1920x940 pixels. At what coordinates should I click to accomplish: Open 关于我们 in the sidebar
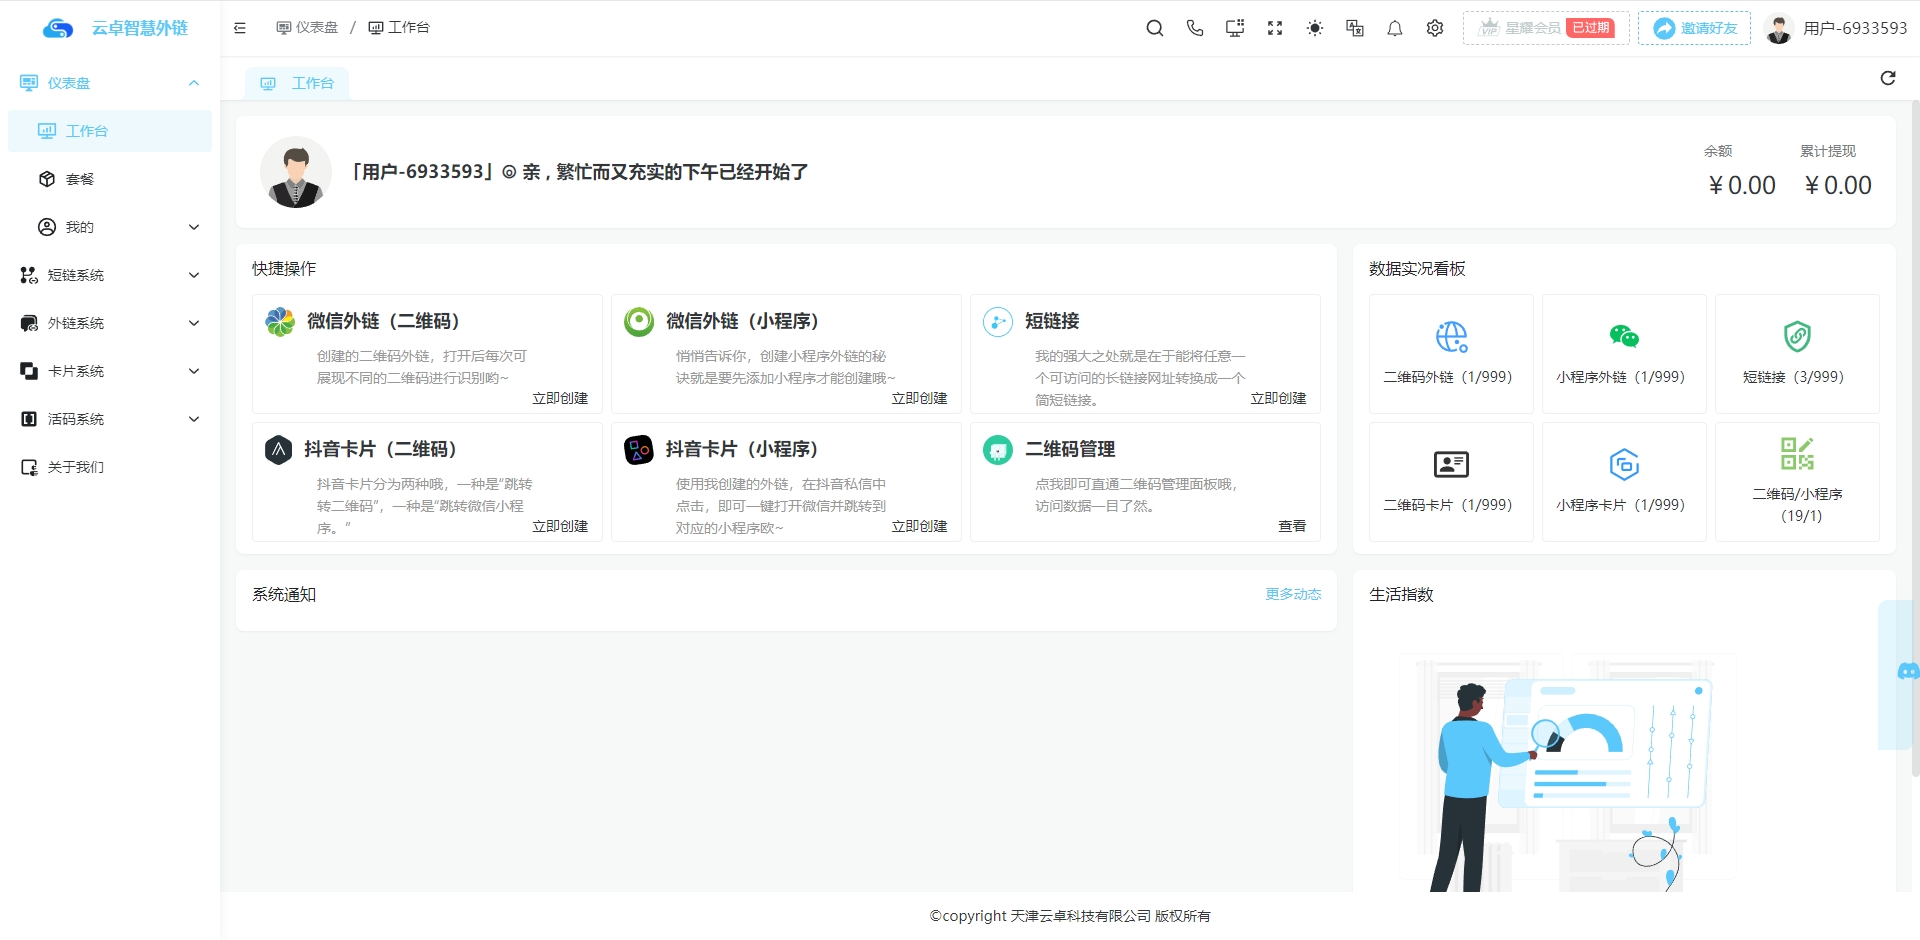coord(110,467)
